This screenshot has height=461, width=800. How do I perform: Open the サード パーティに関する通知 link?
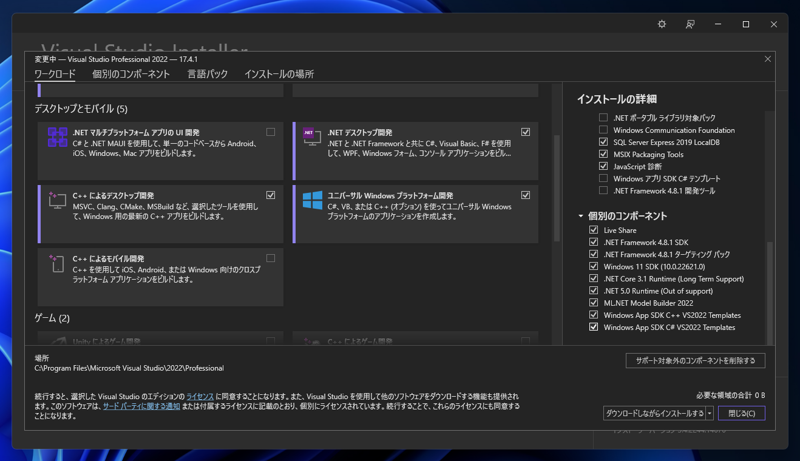pyautogui.click(x=141, y=406)
